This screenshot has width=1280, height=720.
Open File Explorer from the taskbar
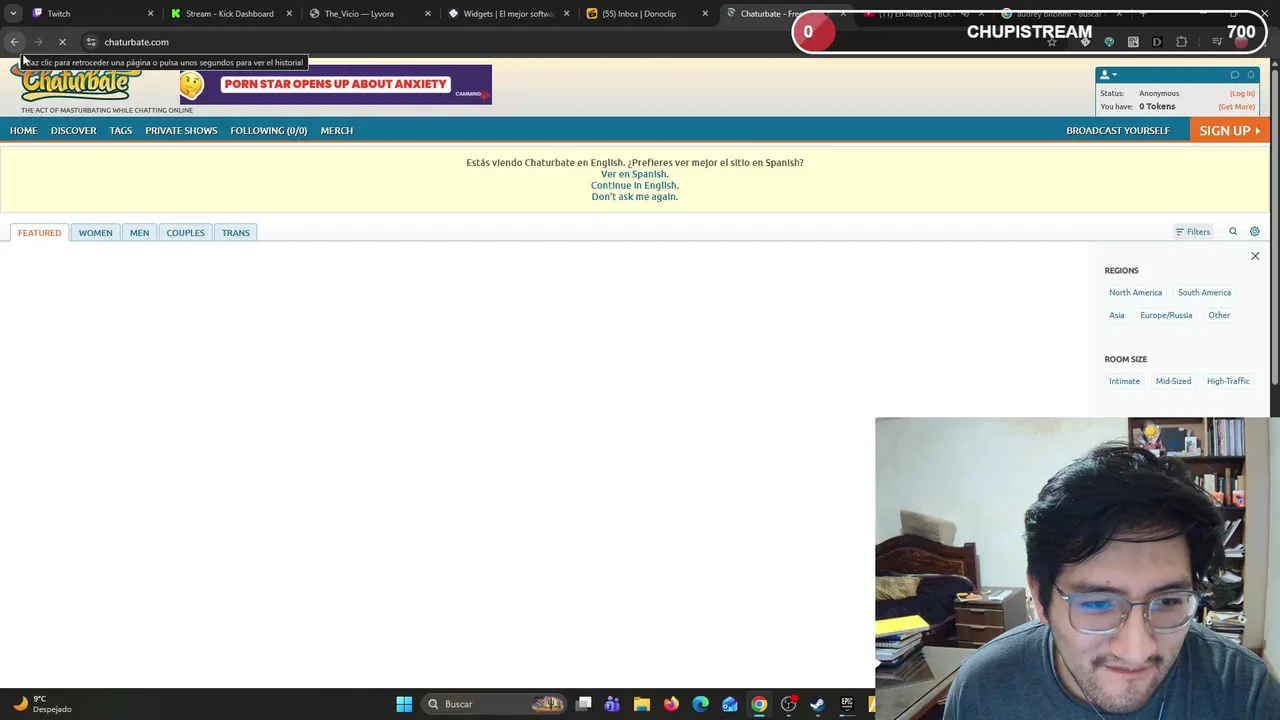[x=642, y=704]
